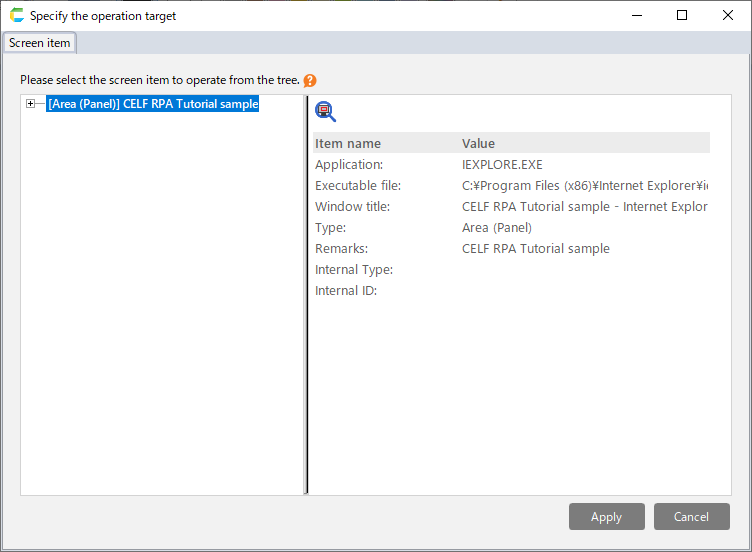
Task: Click the CELF app logo in title bar
Action: tap(16, 16)
